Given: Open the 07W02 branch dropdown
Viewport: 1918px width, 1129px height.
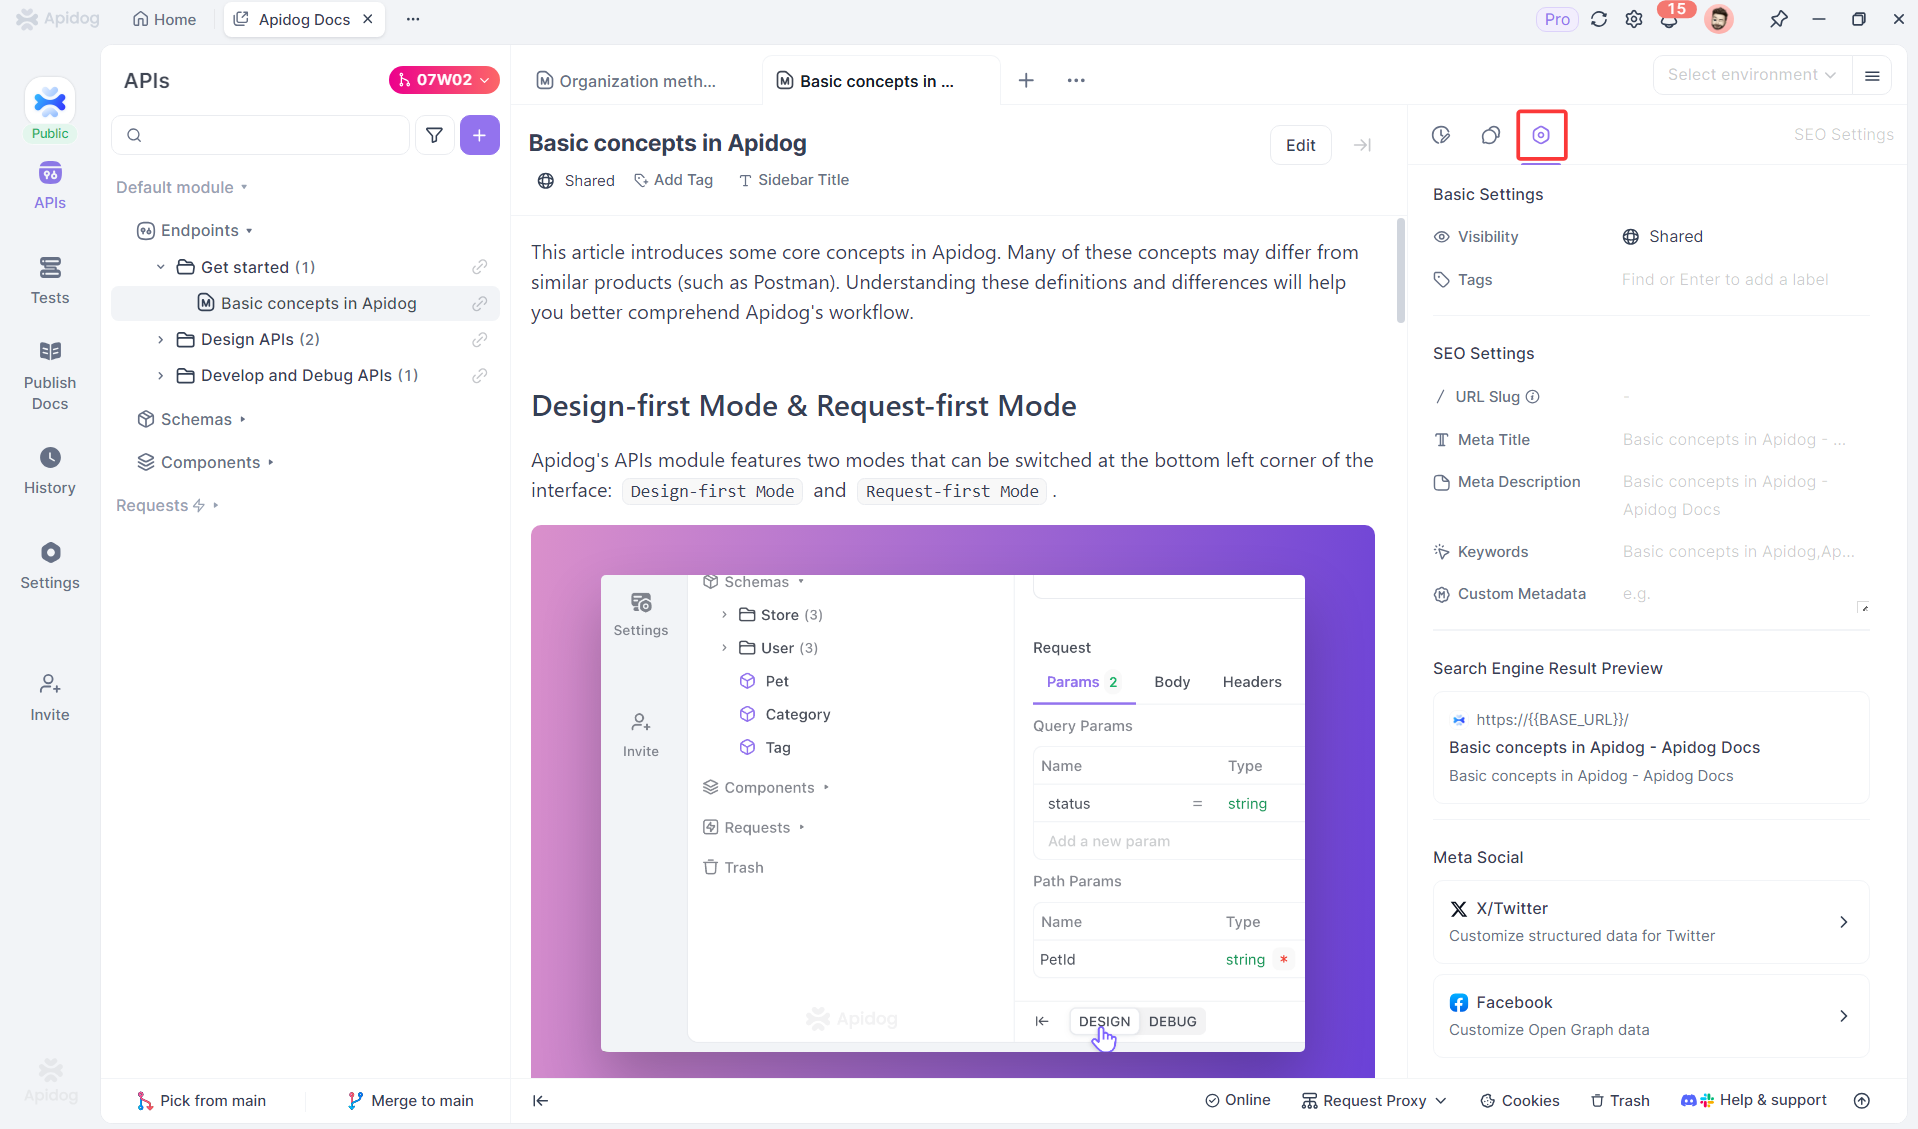Looking at the screenshot, I should pos(444,80).
